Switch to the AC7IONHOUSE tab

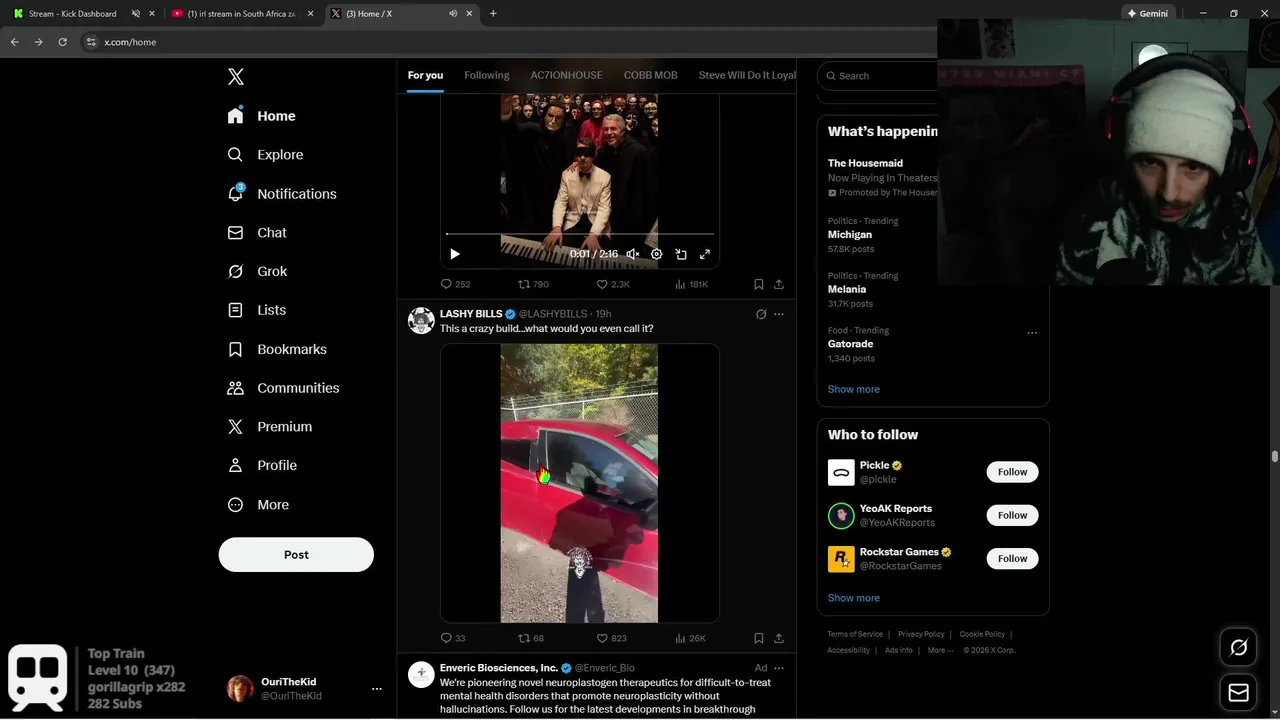point(566,76)
